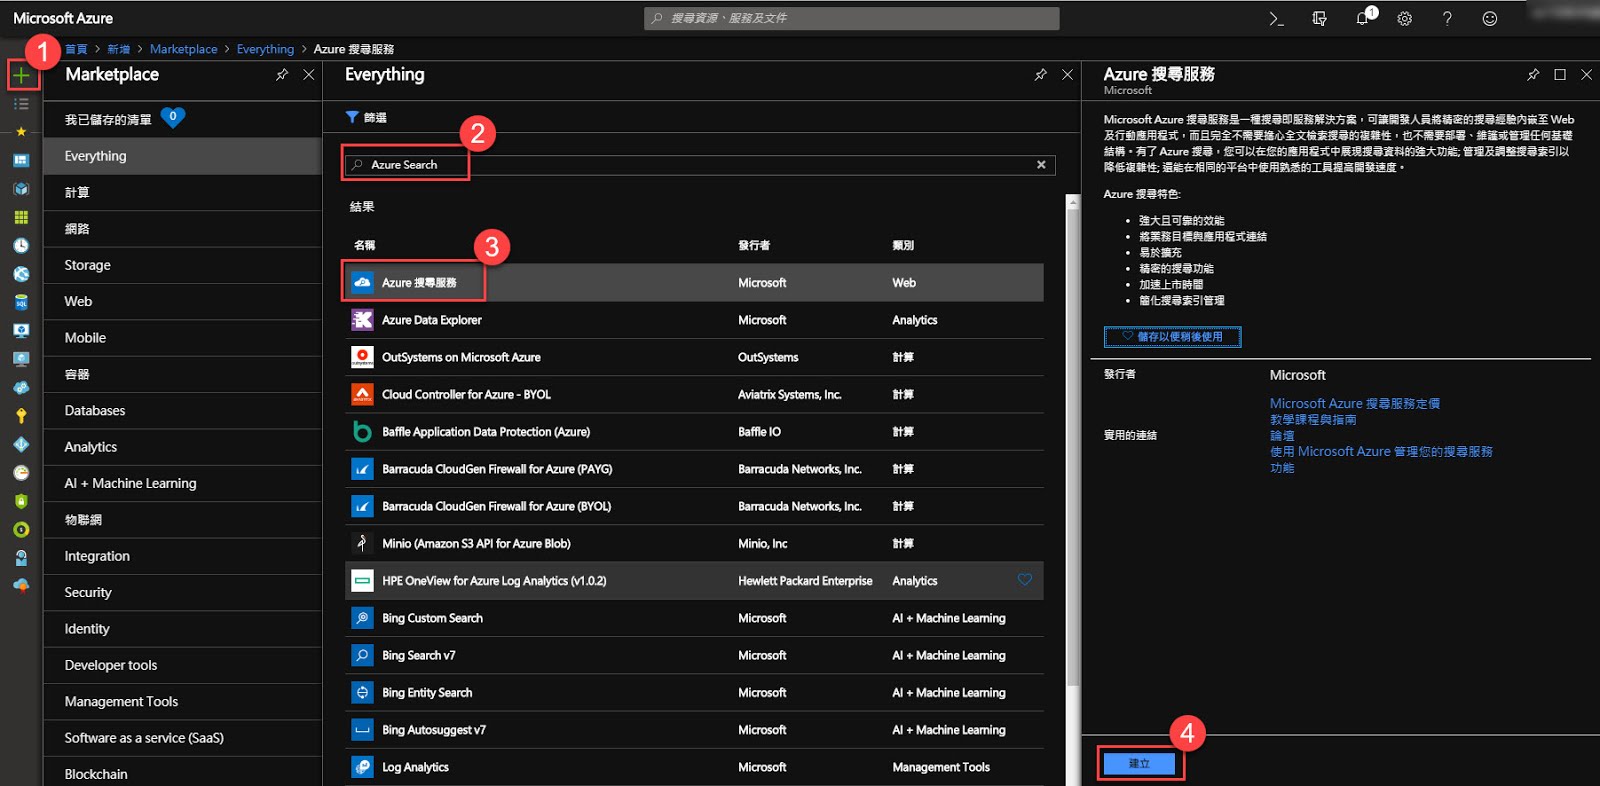The width and height of the screenshot is (1600, 786).
Task: Pin the Azure 搜尋服務 blade
Action: click(x=1533, y=75)
